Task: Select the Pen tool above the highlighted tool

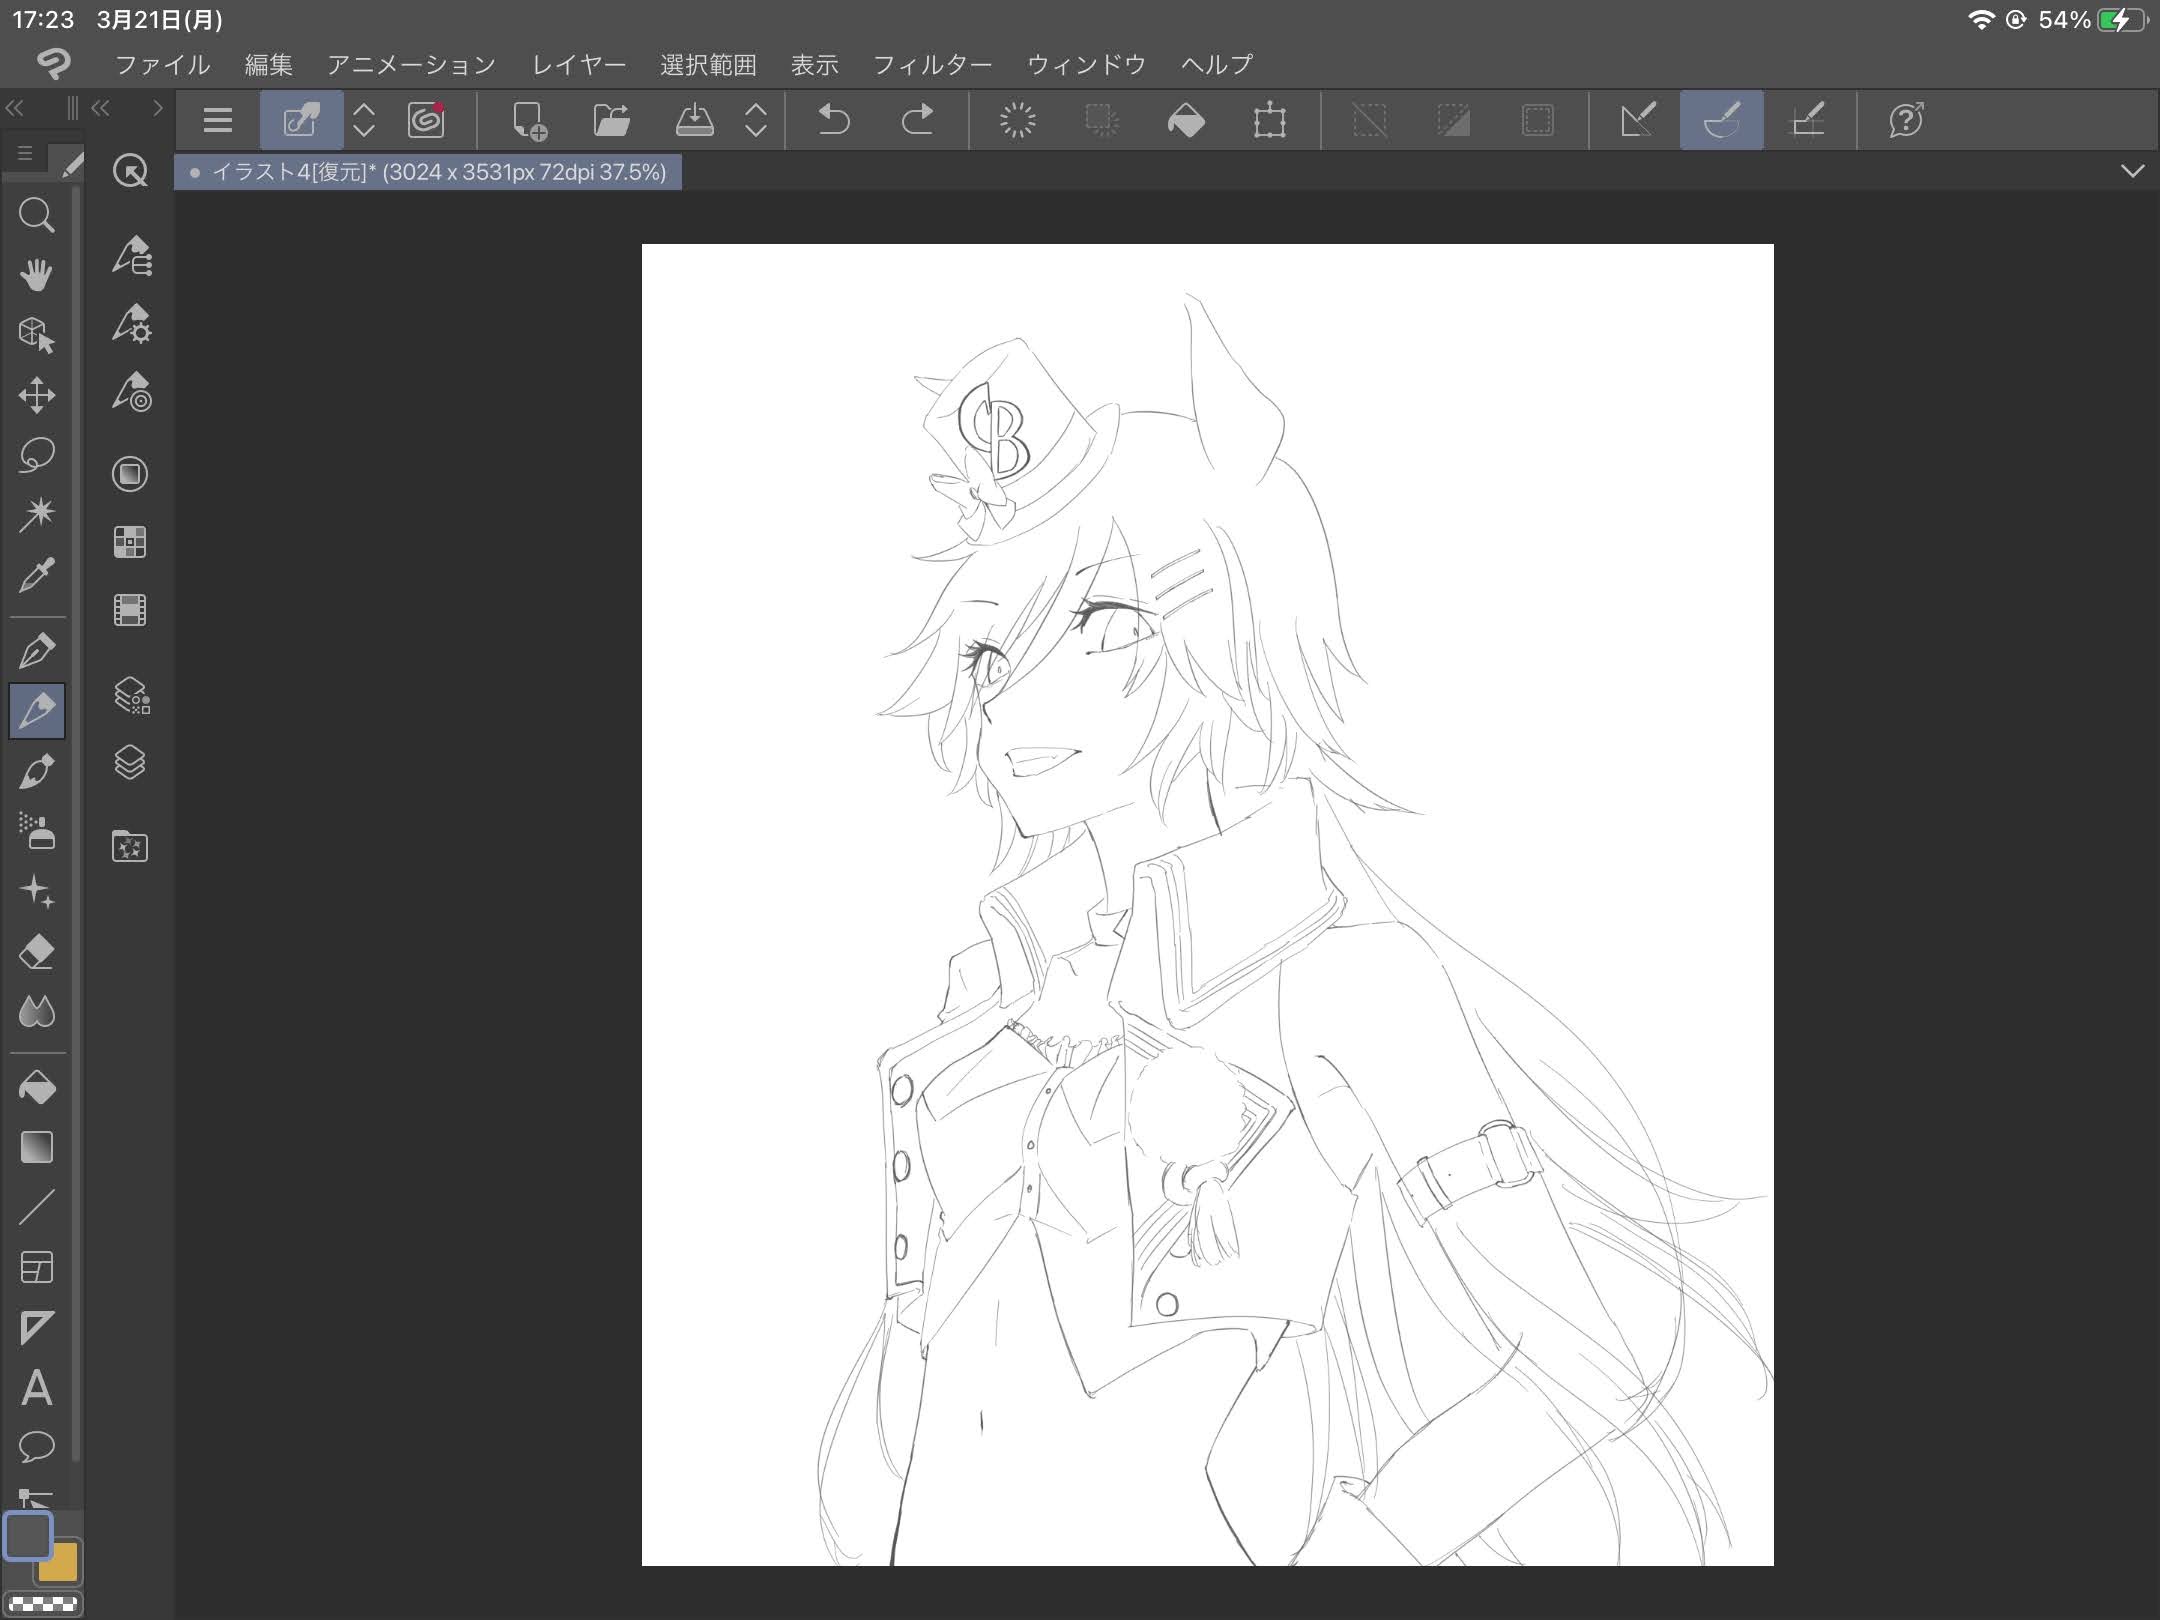Action: pyautogui.click(x=37, y=651)
